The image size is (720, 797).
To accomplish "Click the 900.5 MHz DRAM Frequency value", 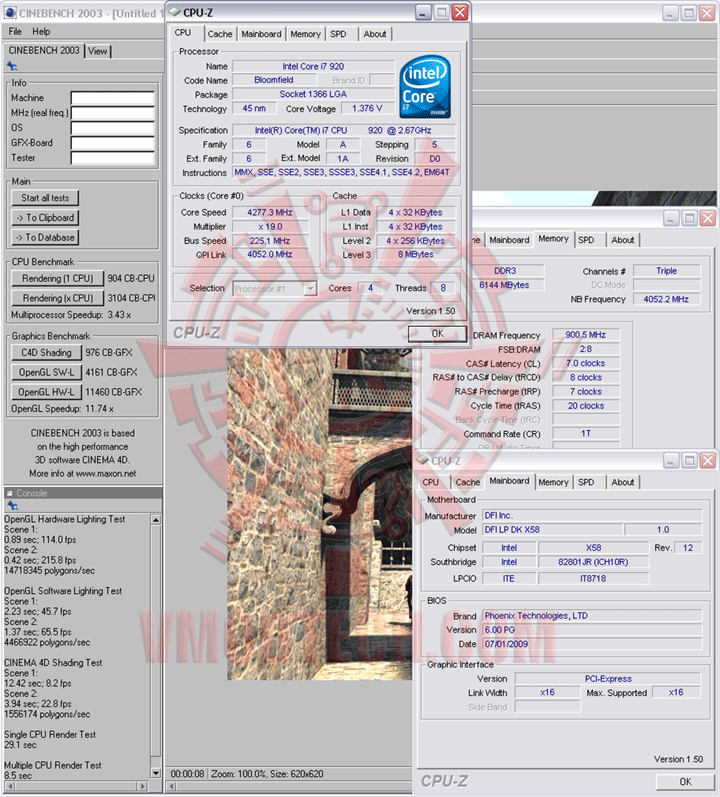I will (585, 335).
